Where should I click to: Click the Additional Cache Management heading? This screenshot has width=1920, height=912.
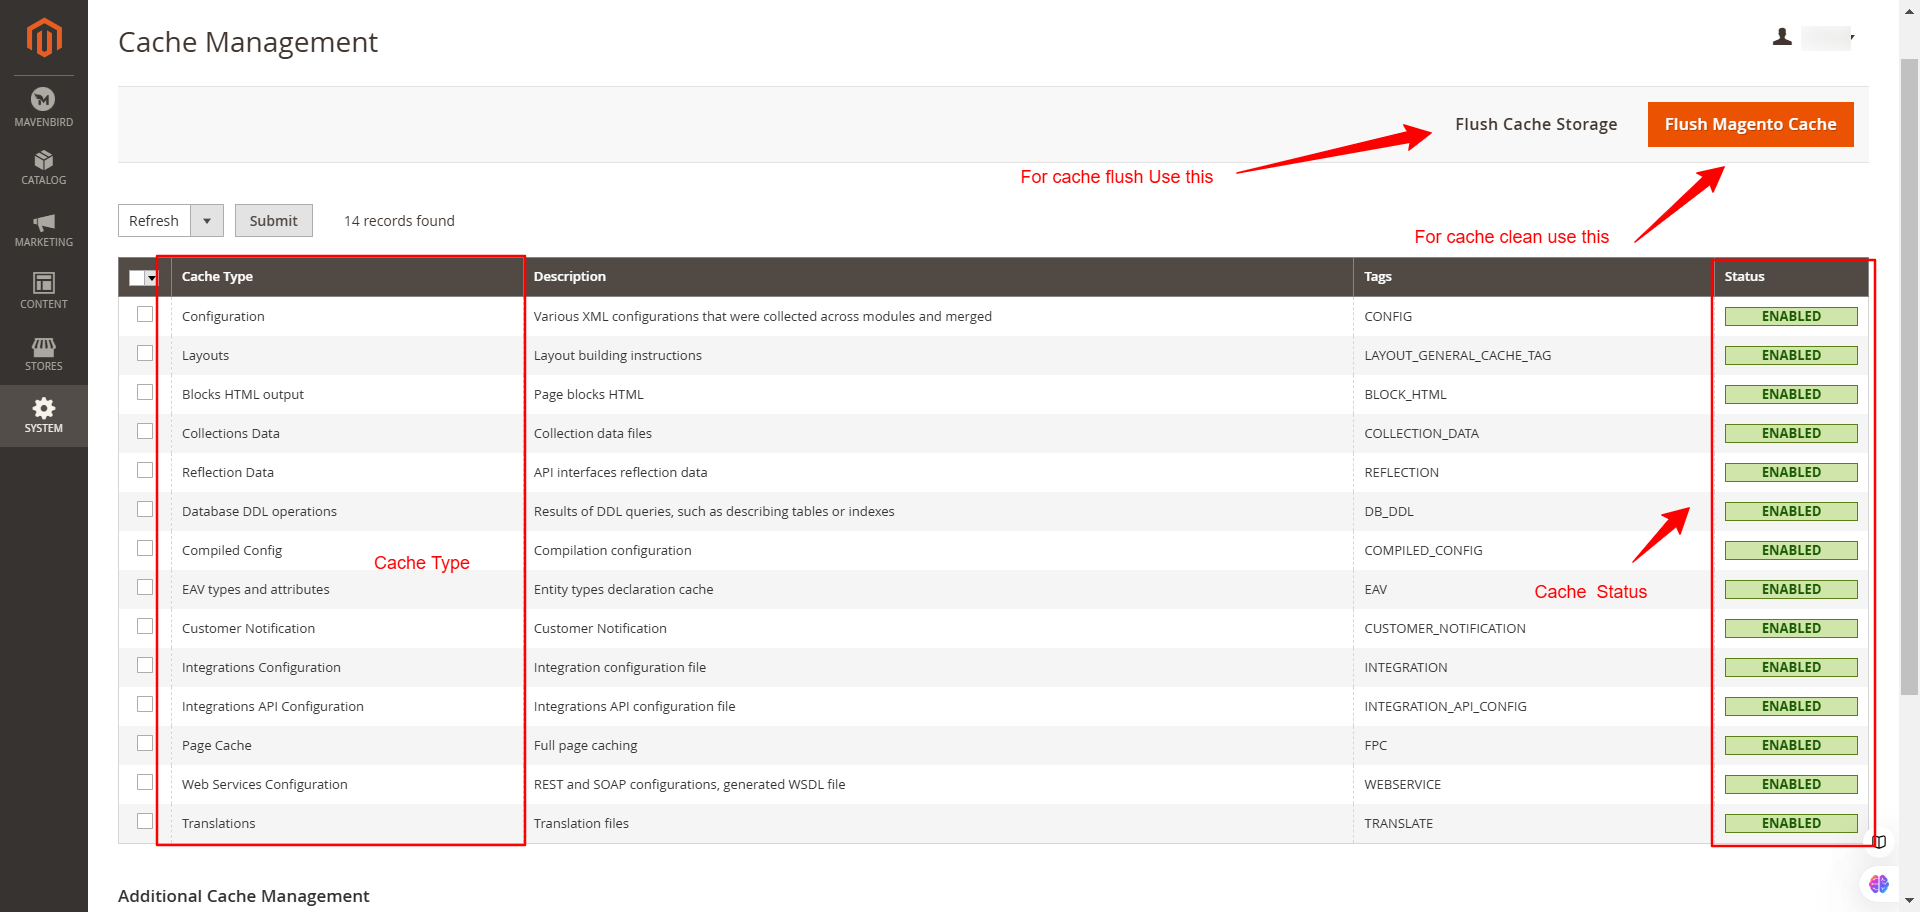tap(243, 896)
